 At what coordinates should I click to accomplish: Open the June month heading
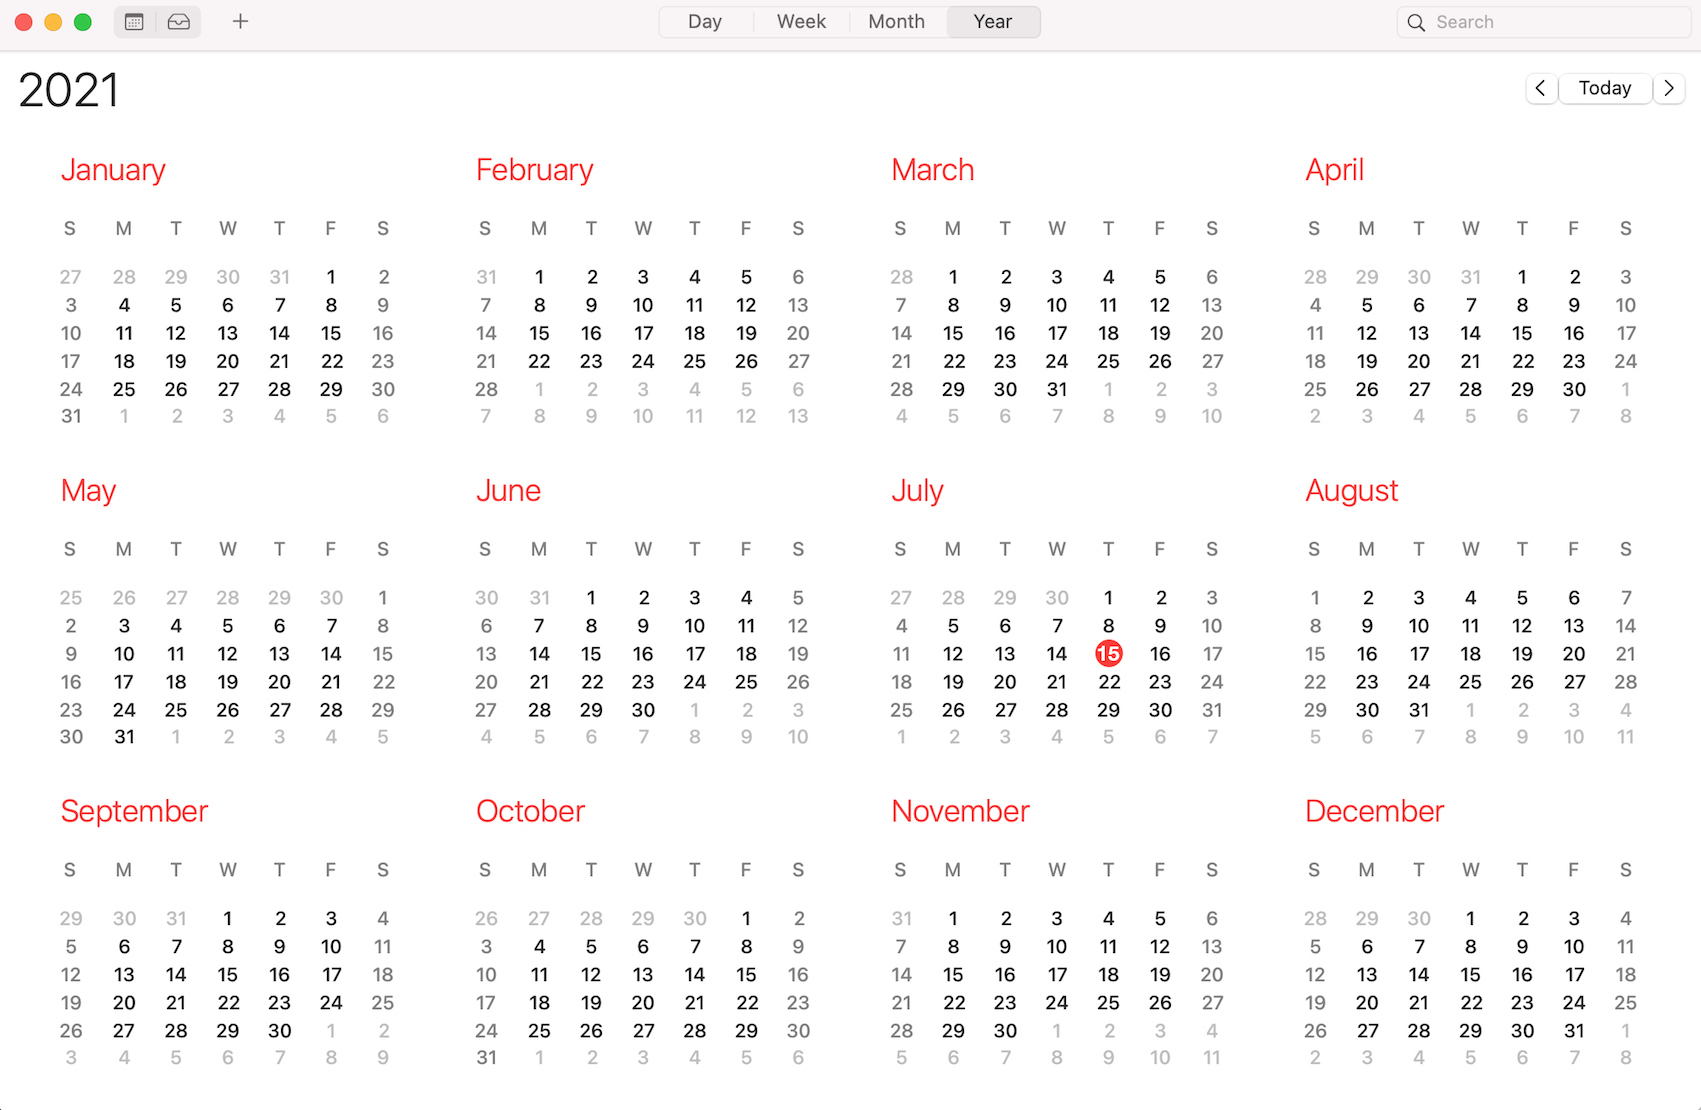tap(508, 490)
